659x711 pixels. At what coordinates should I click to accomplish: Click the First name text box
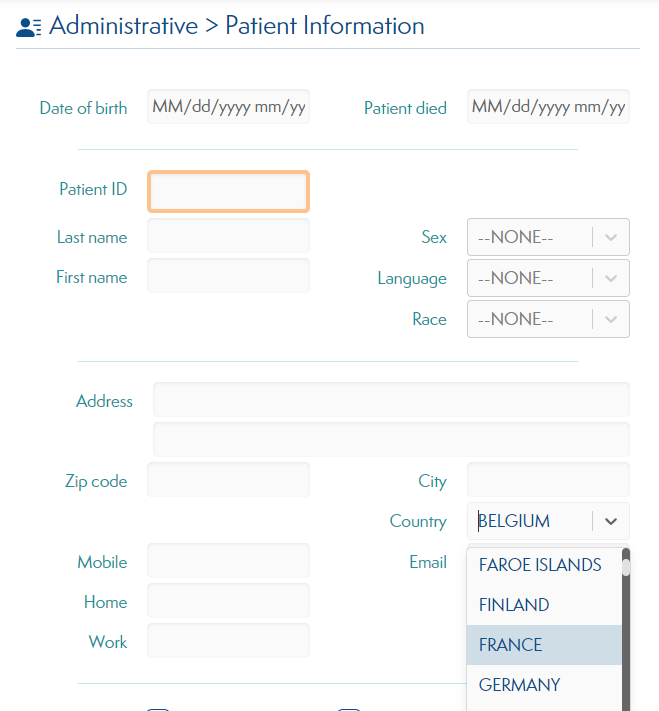tap(229, 276)
